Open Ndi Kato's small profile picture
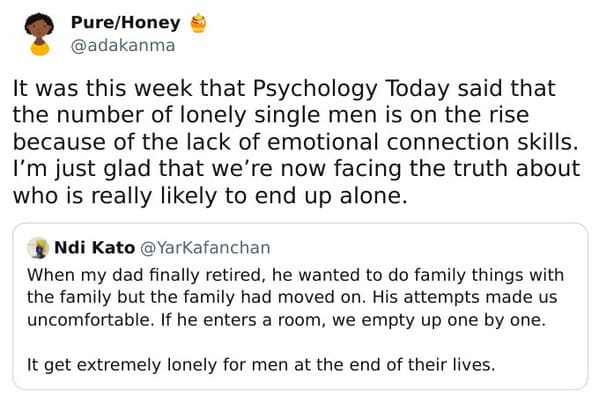 (38, 248)
